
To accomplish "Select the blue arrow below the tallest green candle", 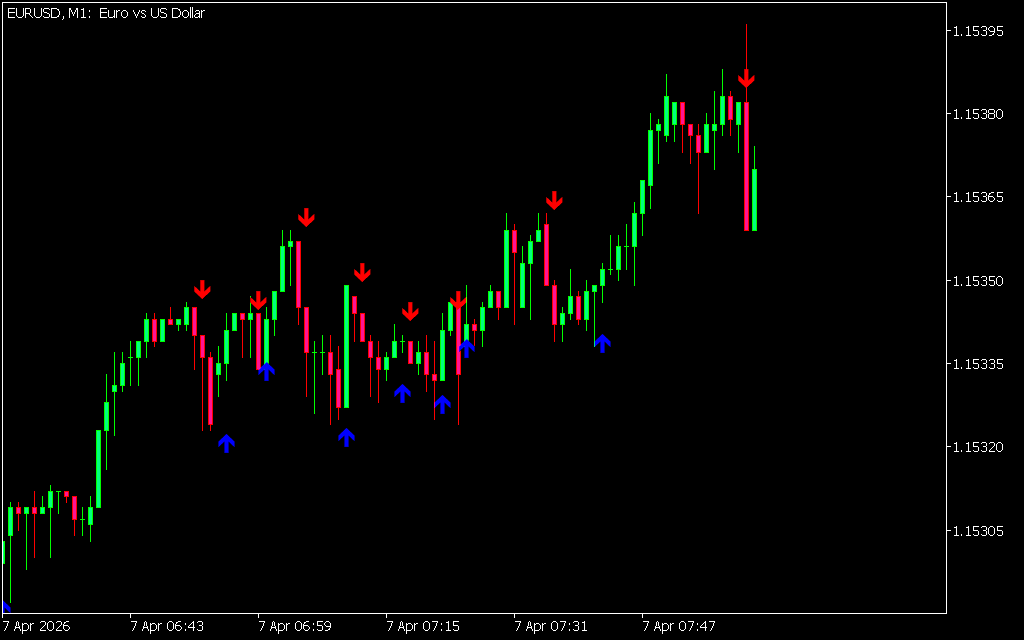I will (346, 437).
